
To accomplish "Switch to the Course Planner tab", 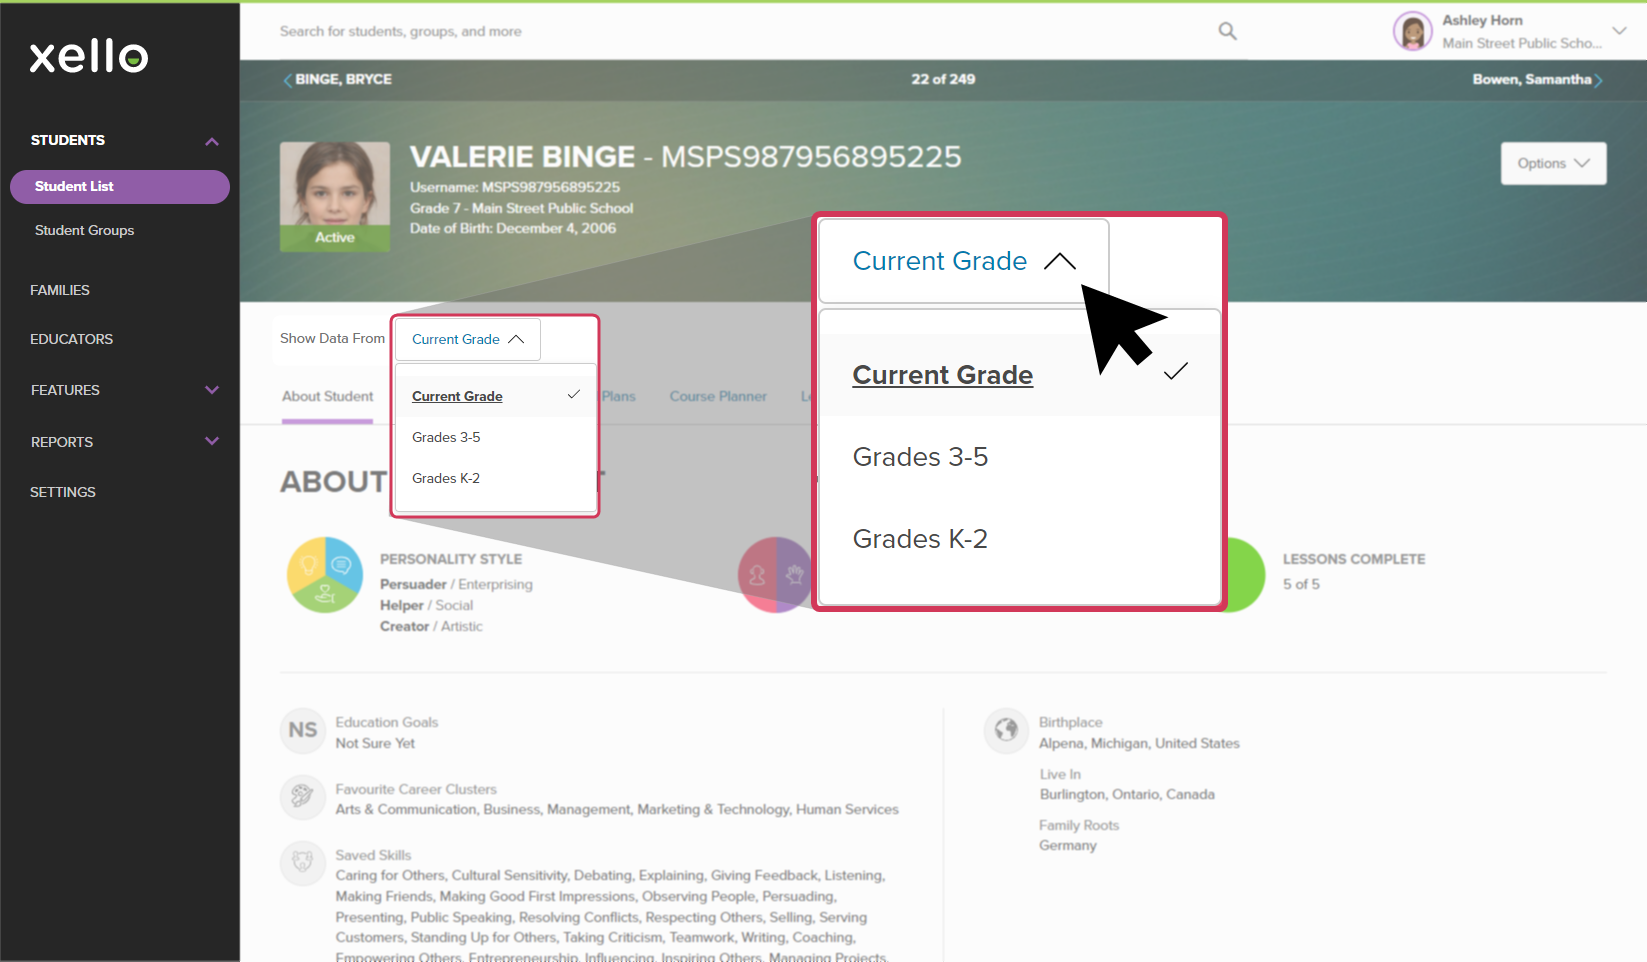I will [x=718, y=397].
